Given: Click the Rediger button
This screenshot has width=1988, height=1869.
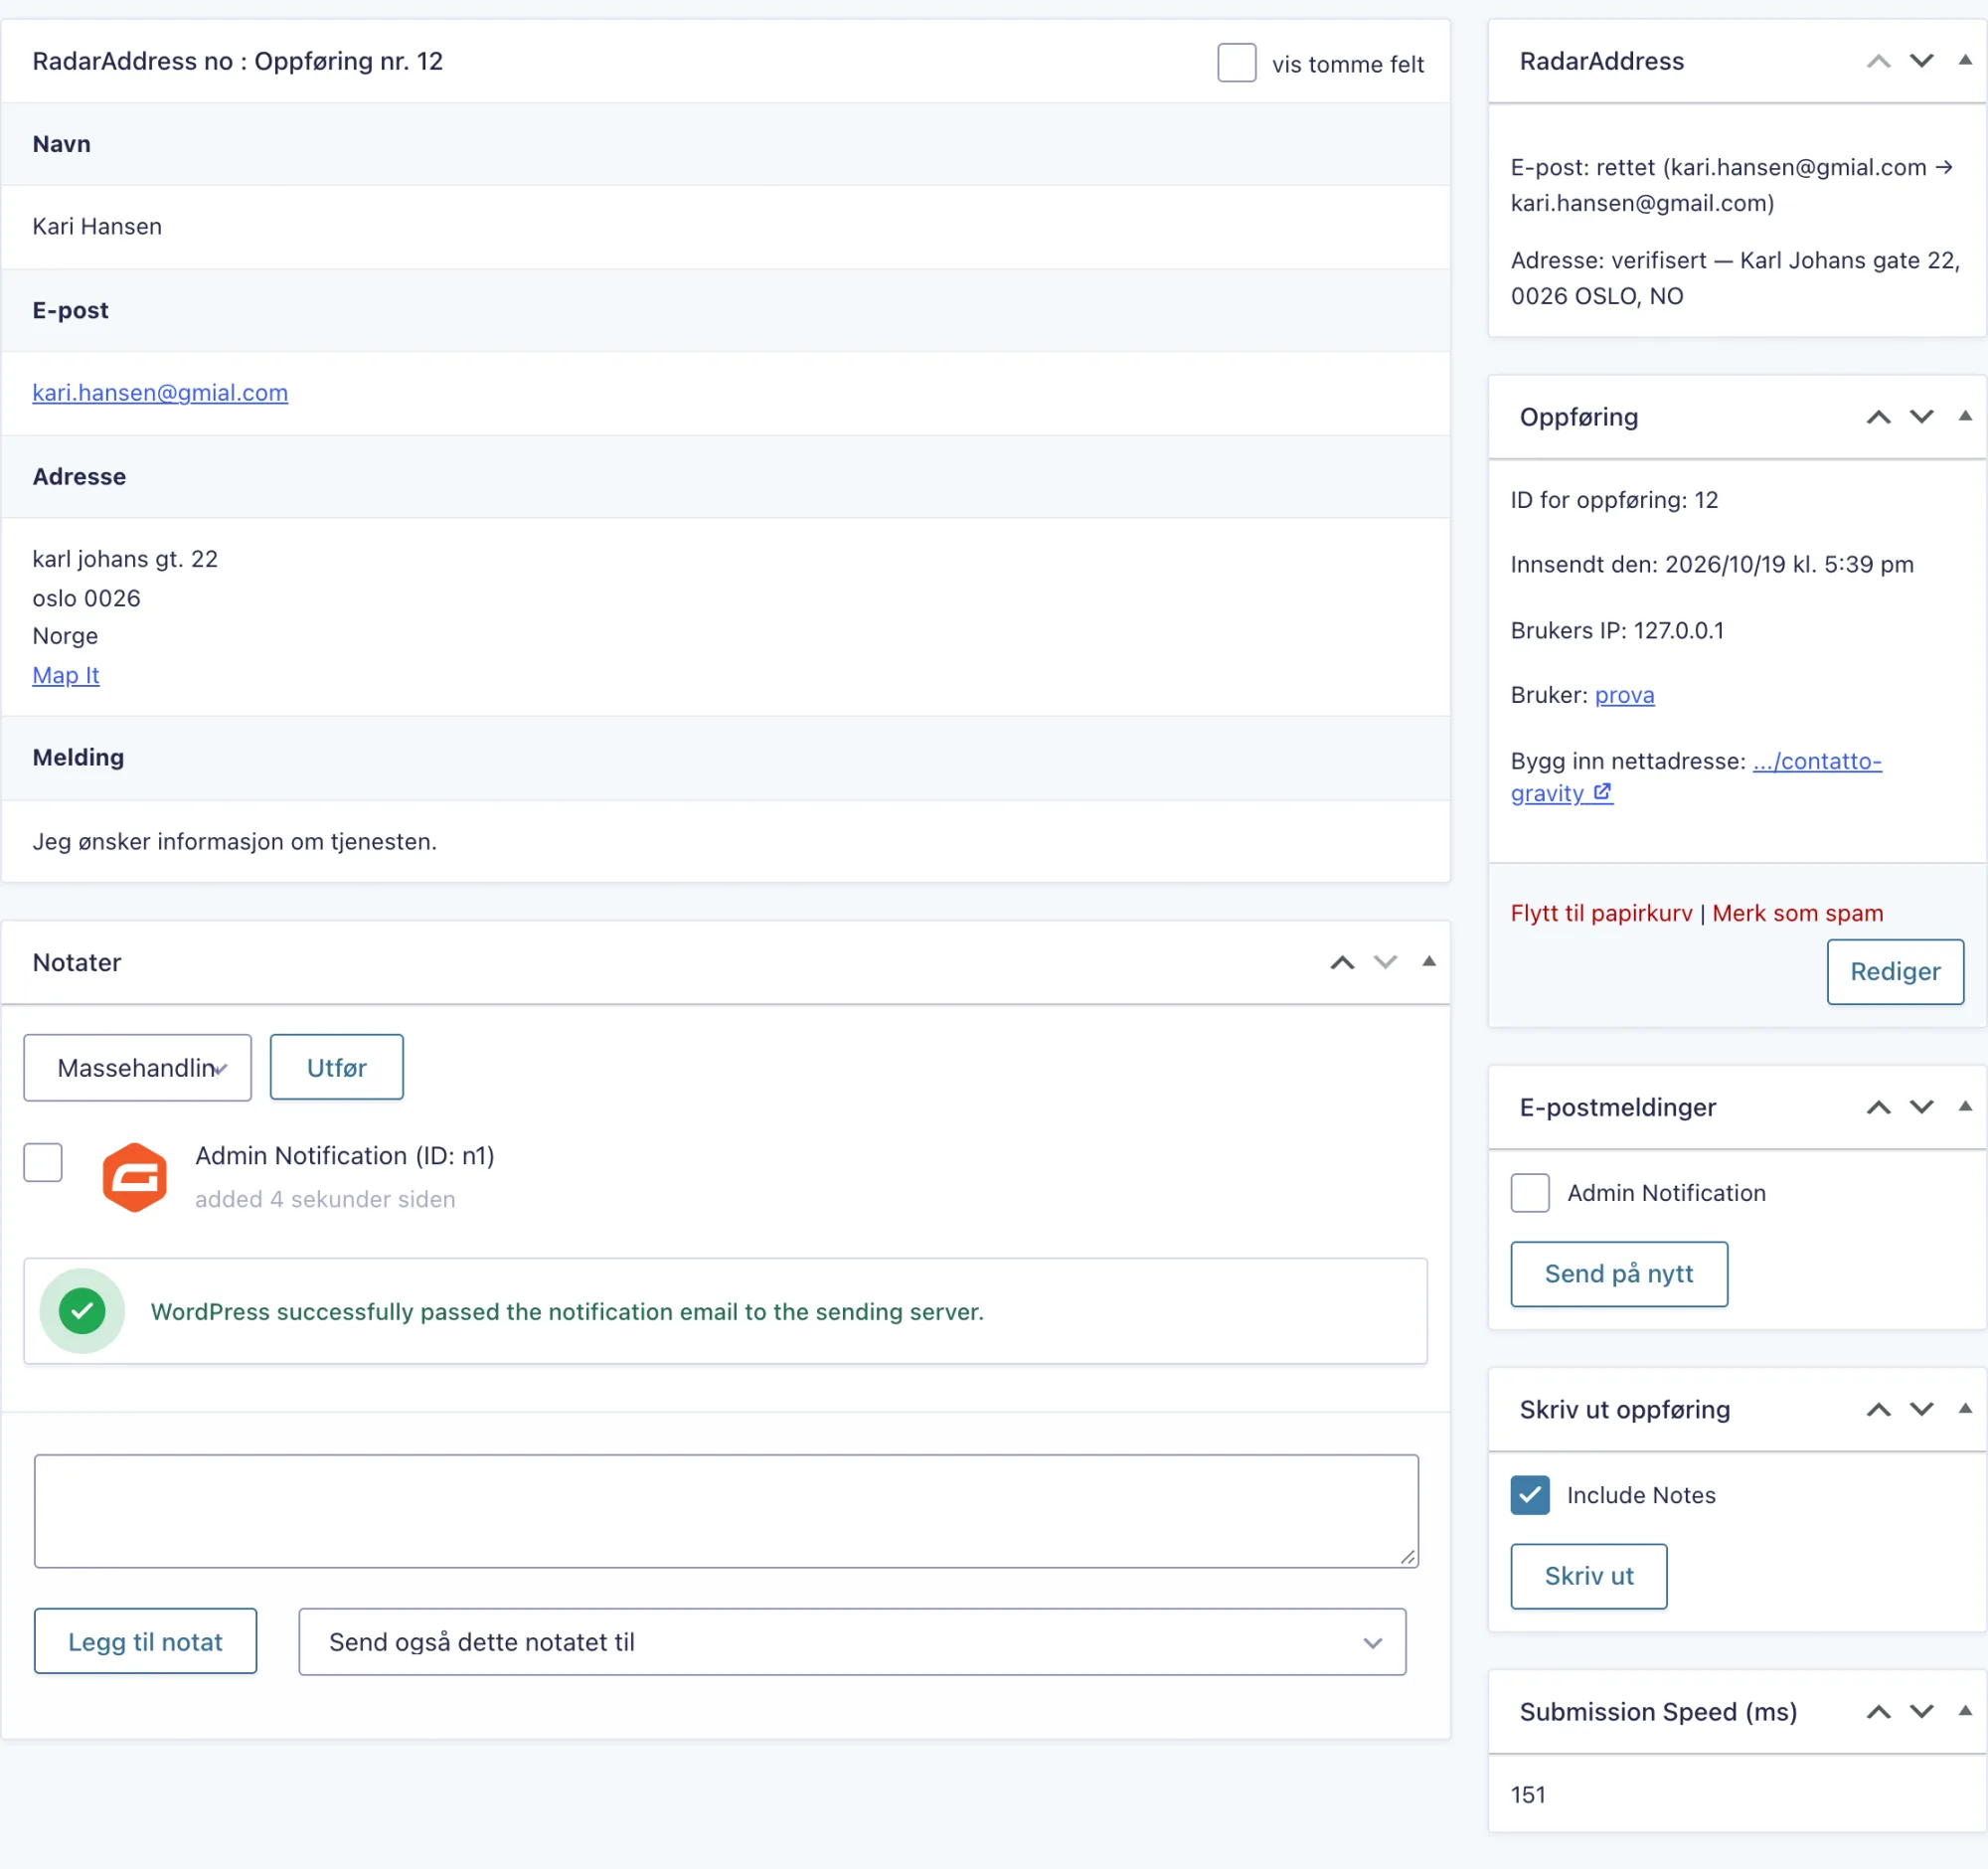Looking at the screenshot, I should pyautogui.click(x=1894, y=971).
